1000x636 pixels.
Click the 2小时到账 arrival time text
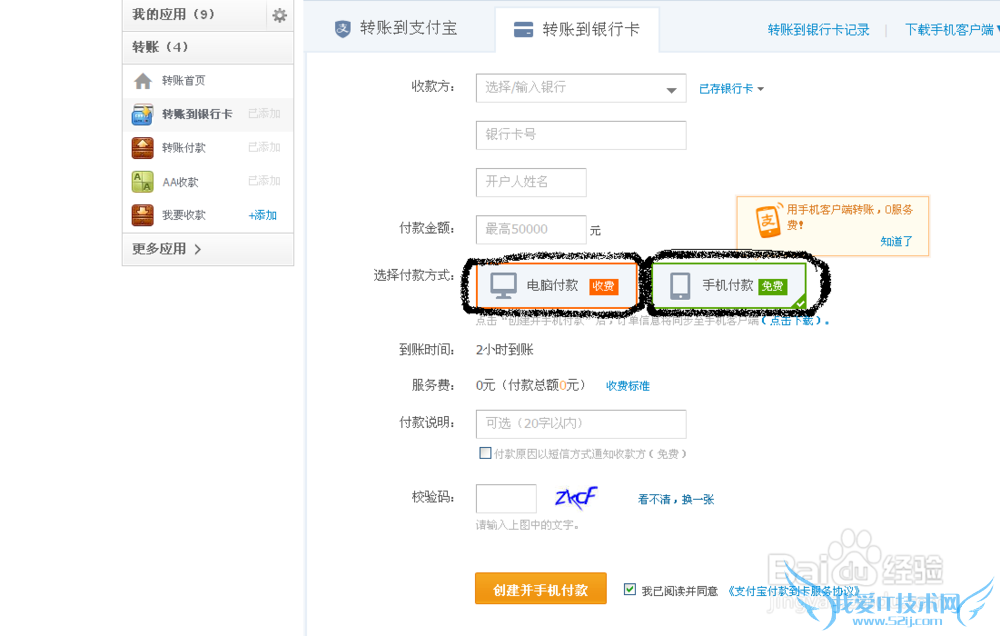pyautogui.click(x=504, y=350)
